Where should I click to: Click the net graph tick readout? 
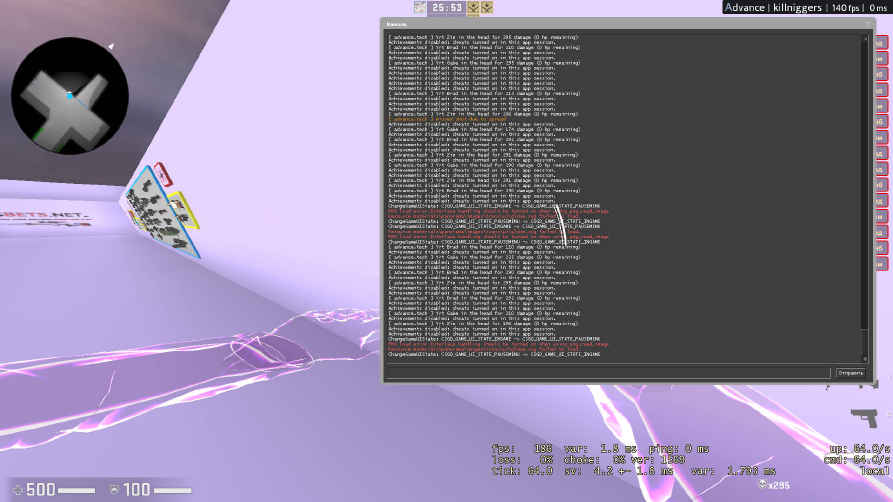(x=522, y=471)
